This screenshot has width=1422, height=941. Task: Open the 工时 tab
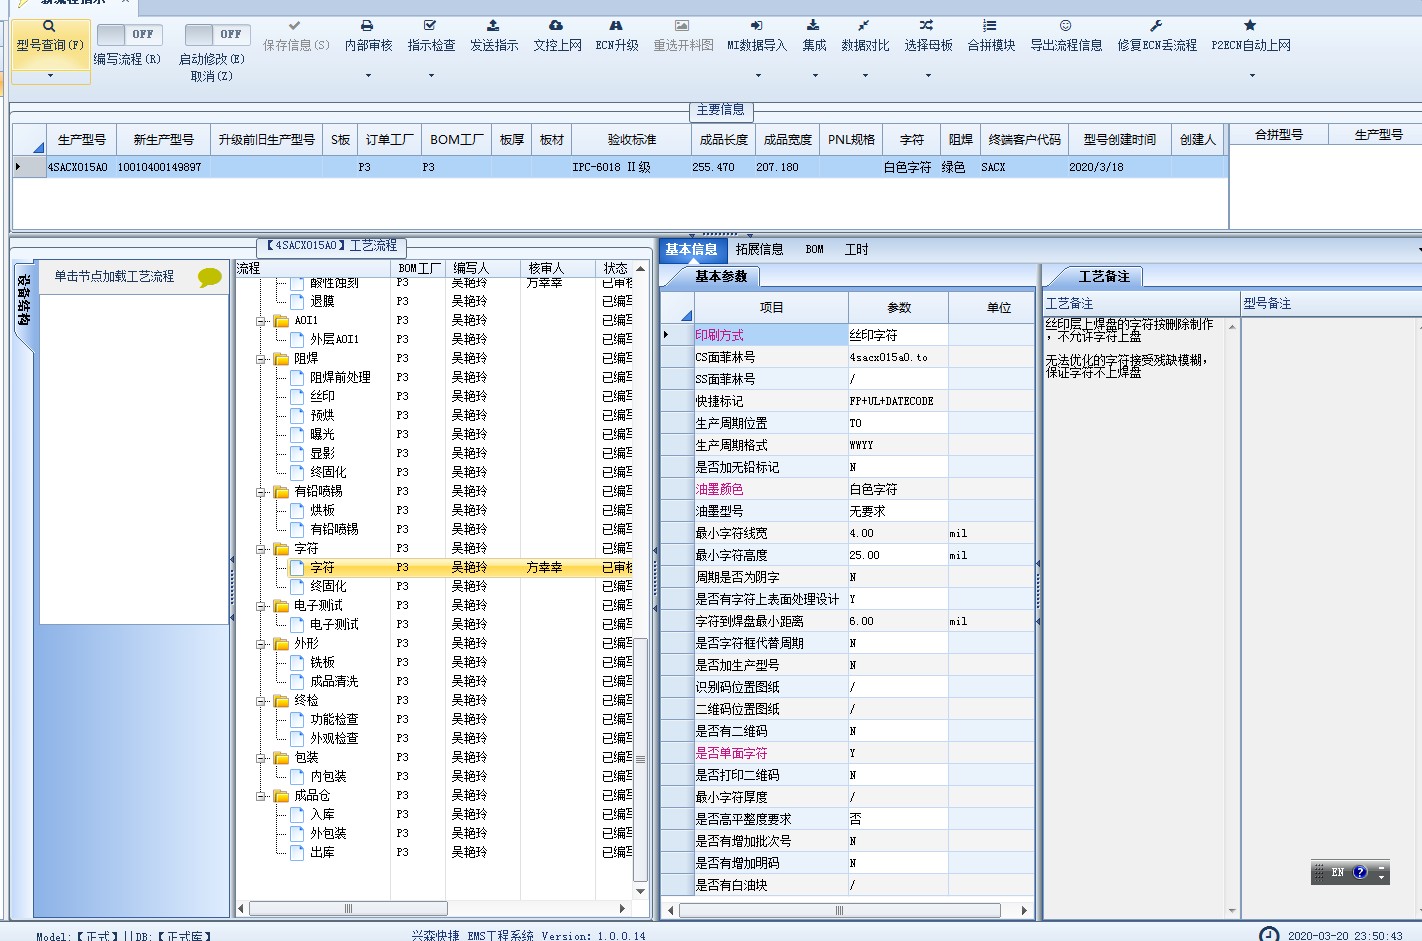[856, 250]
